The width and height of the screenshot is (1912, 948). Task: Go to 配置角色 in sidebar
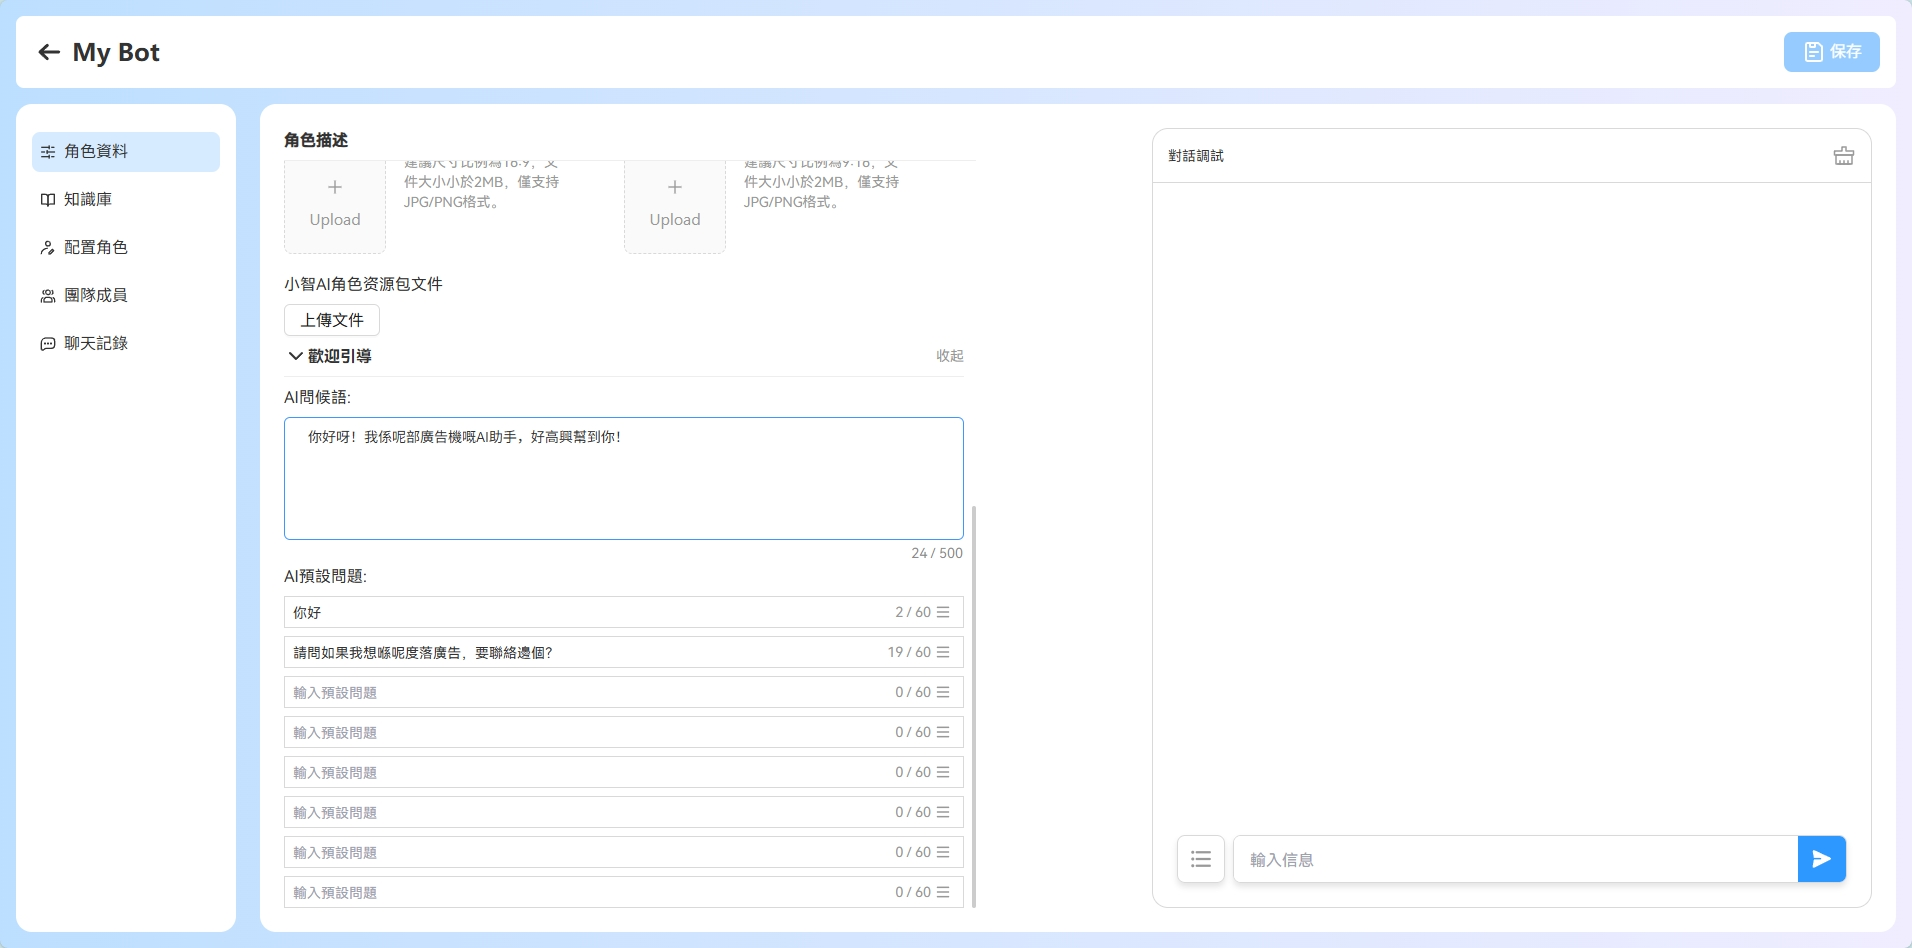pyautogui.click(x=96, y=248)
